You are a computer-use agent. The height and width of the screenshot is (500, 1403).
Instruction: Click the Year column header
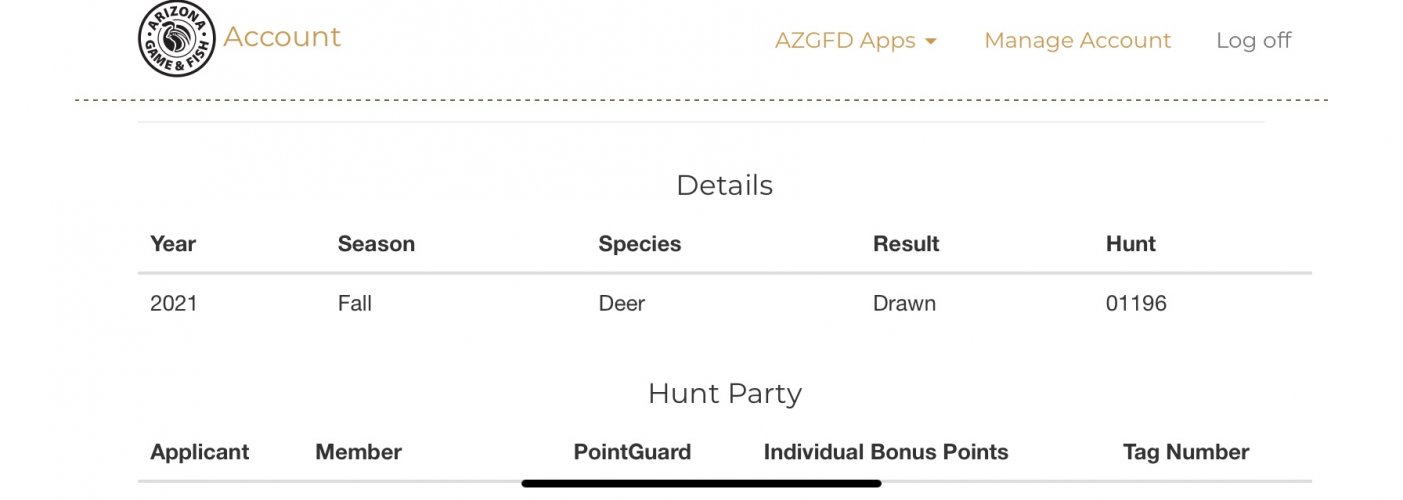pos(173,244)
